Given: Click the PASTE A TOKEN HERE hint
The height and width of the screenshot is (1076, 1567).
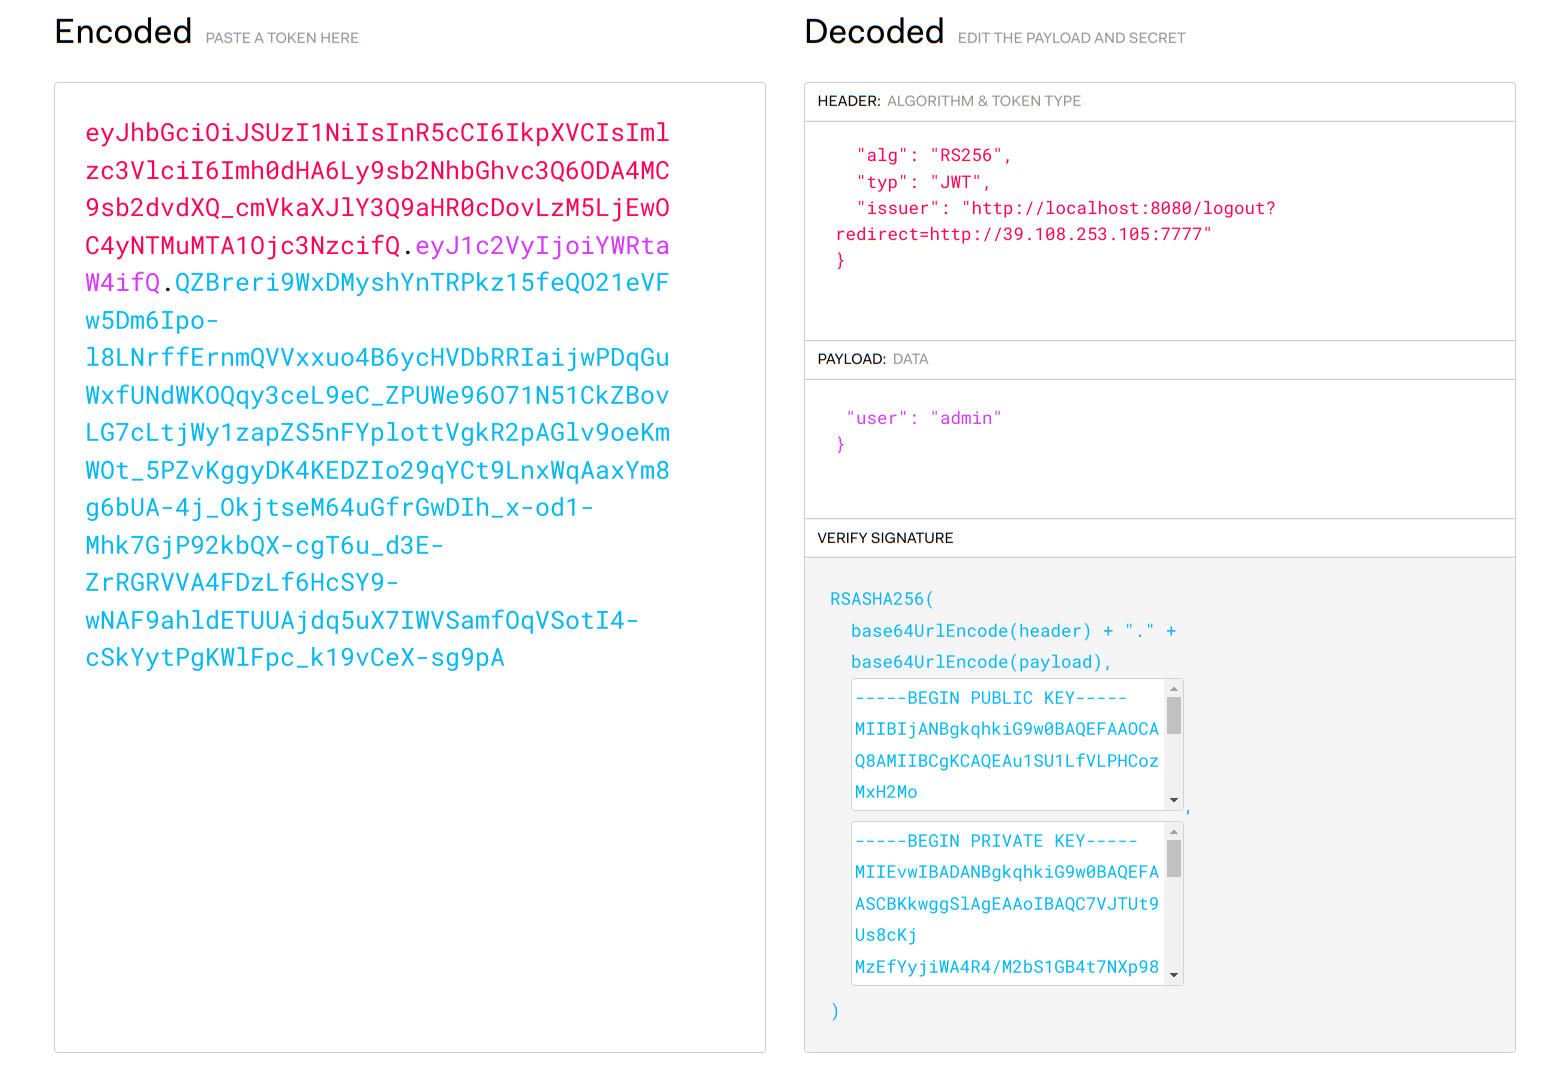Looking at the screenshot, I should (x=282, y=38).
